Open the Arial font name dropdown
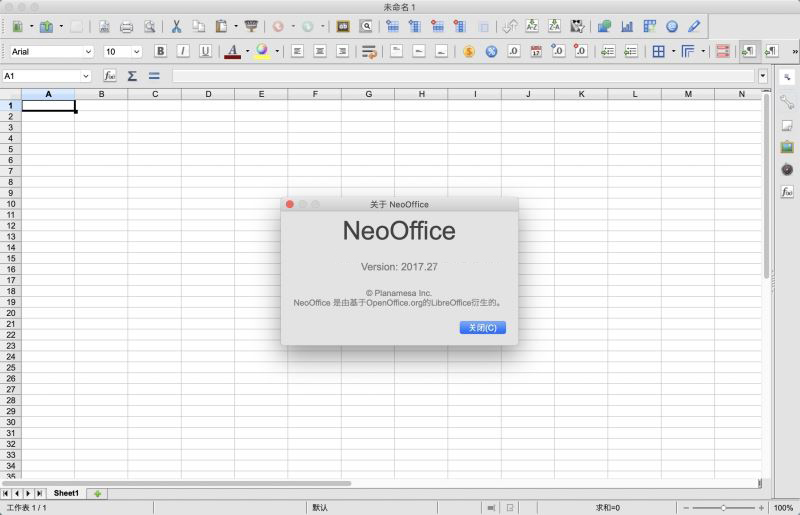Image resolution: width=800 pixels, height=515 pixels. [x=88, y=52]
